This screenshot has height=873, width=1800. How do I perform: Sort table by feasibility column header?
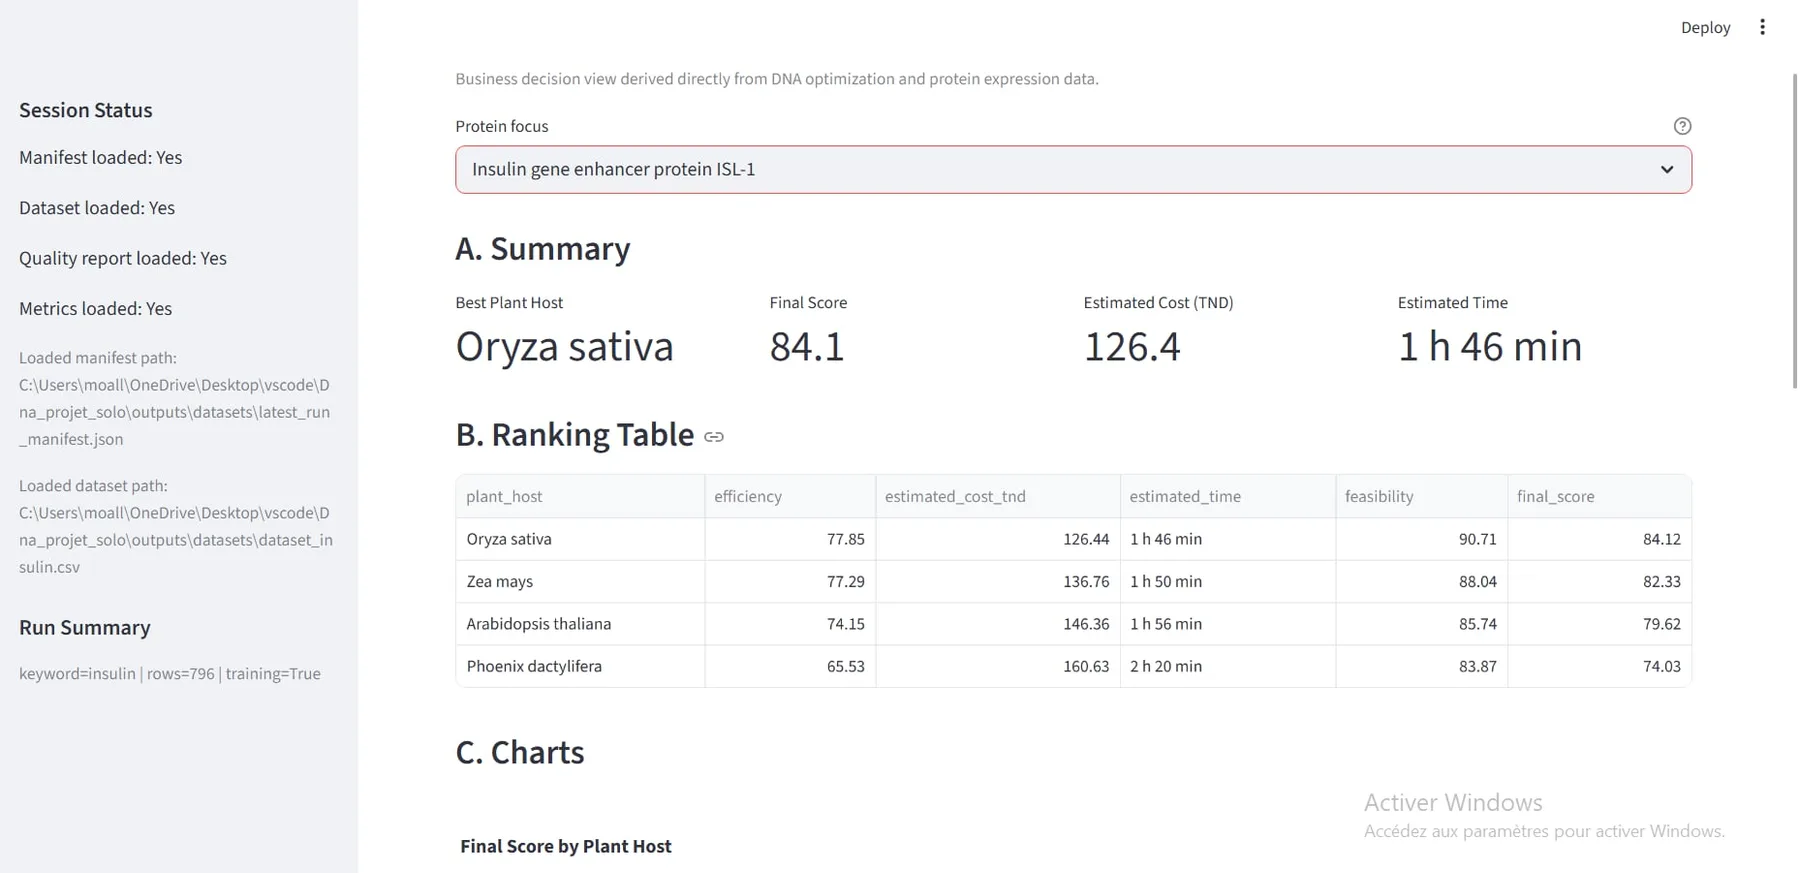tap(1422, 496)
